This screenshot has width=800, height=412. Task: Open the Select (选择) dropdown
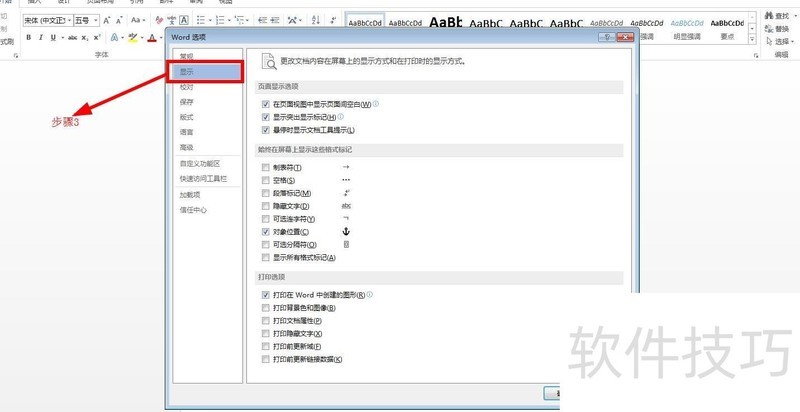780,41
